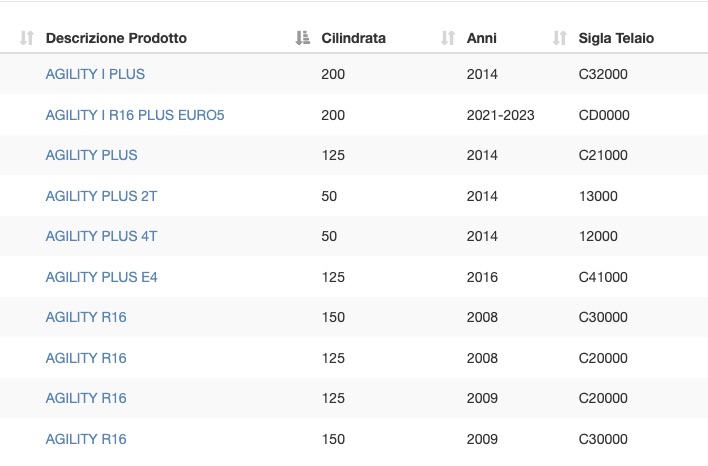Select the row with telaio CD0000

354,115
